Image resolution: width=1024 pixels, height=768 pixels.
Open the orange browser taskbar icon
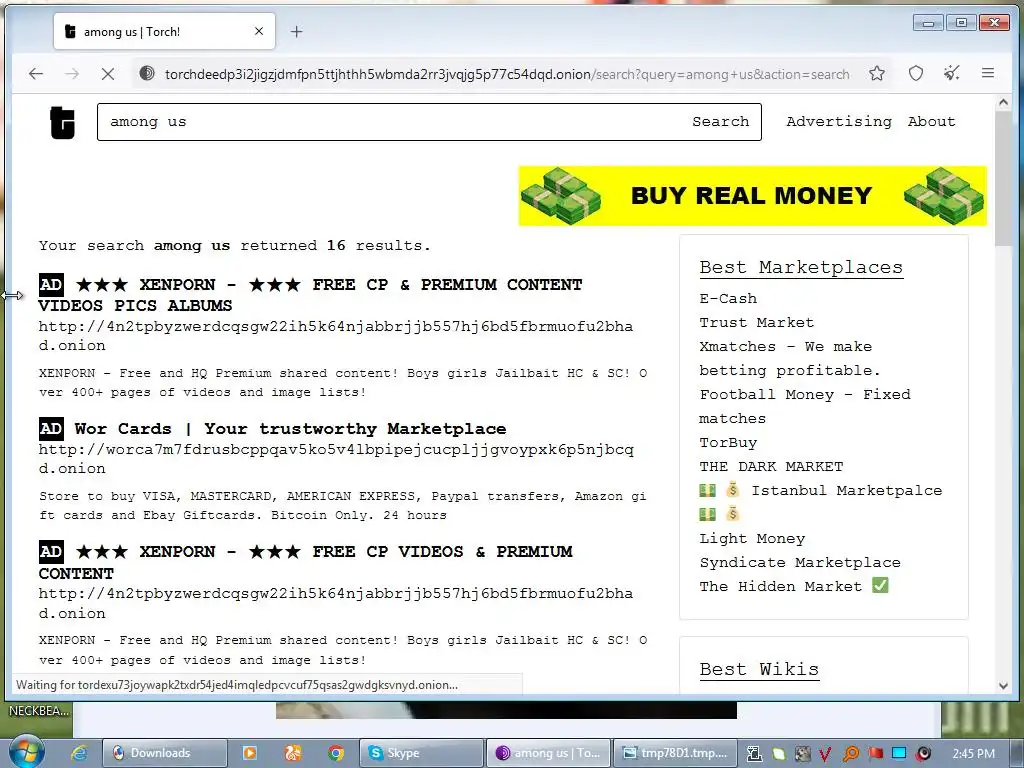(293, 753)
